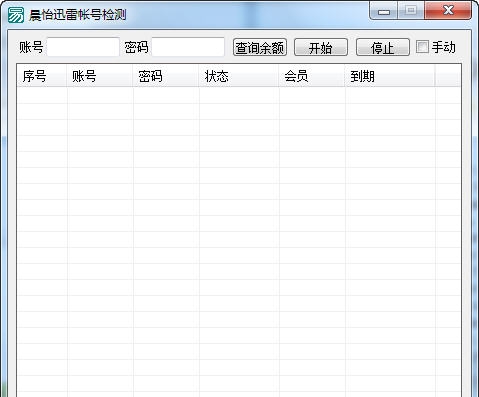Focus the 密码 input field
This screenshot has width=479, height=397.
tap(188, 47)
